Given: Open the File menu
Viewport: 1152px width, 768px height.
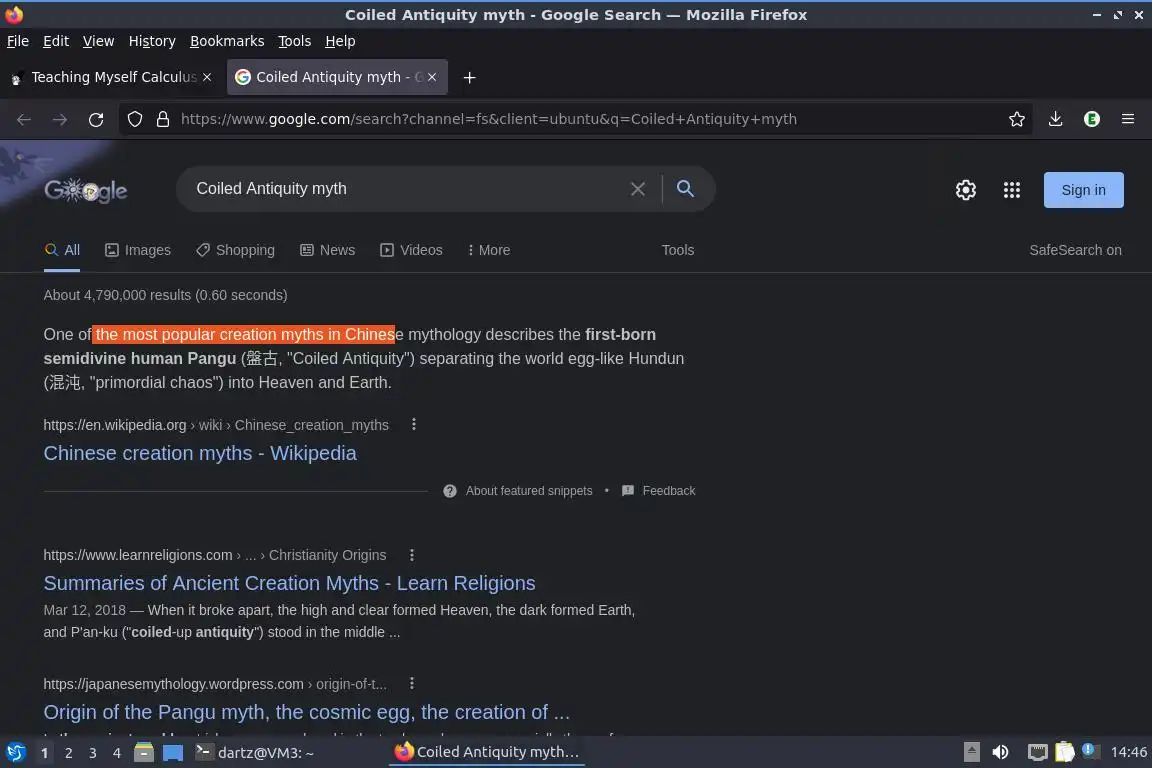Looking at the screenshot, I should click(18, 41).
